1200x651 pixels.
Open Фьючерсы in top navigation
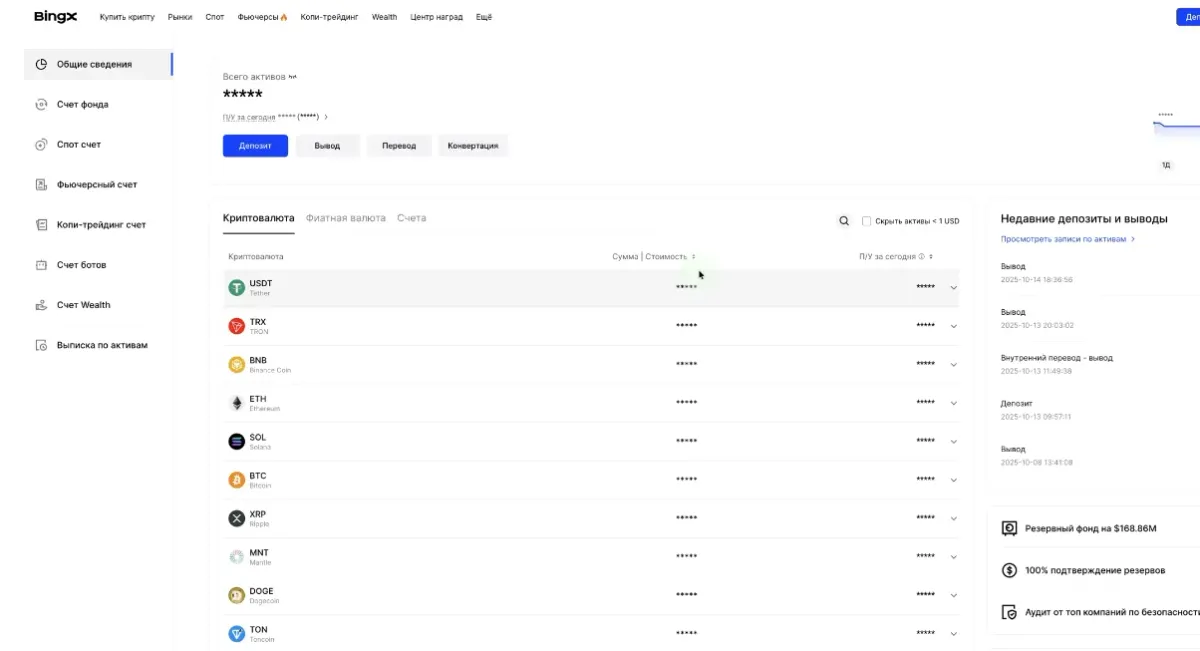262,17
